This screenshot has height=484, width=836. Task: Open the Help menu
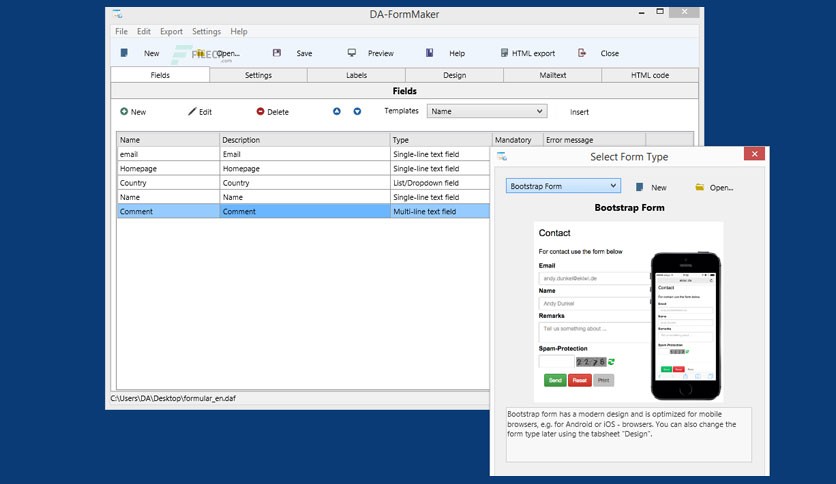click(239, 31)
